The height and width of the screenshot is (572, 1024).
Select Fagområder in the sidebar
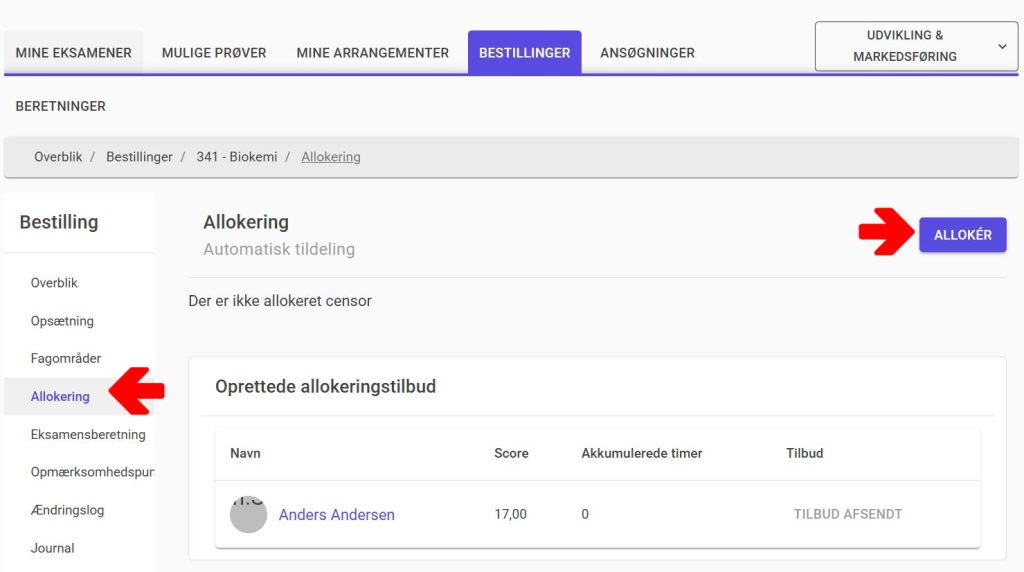66,359
